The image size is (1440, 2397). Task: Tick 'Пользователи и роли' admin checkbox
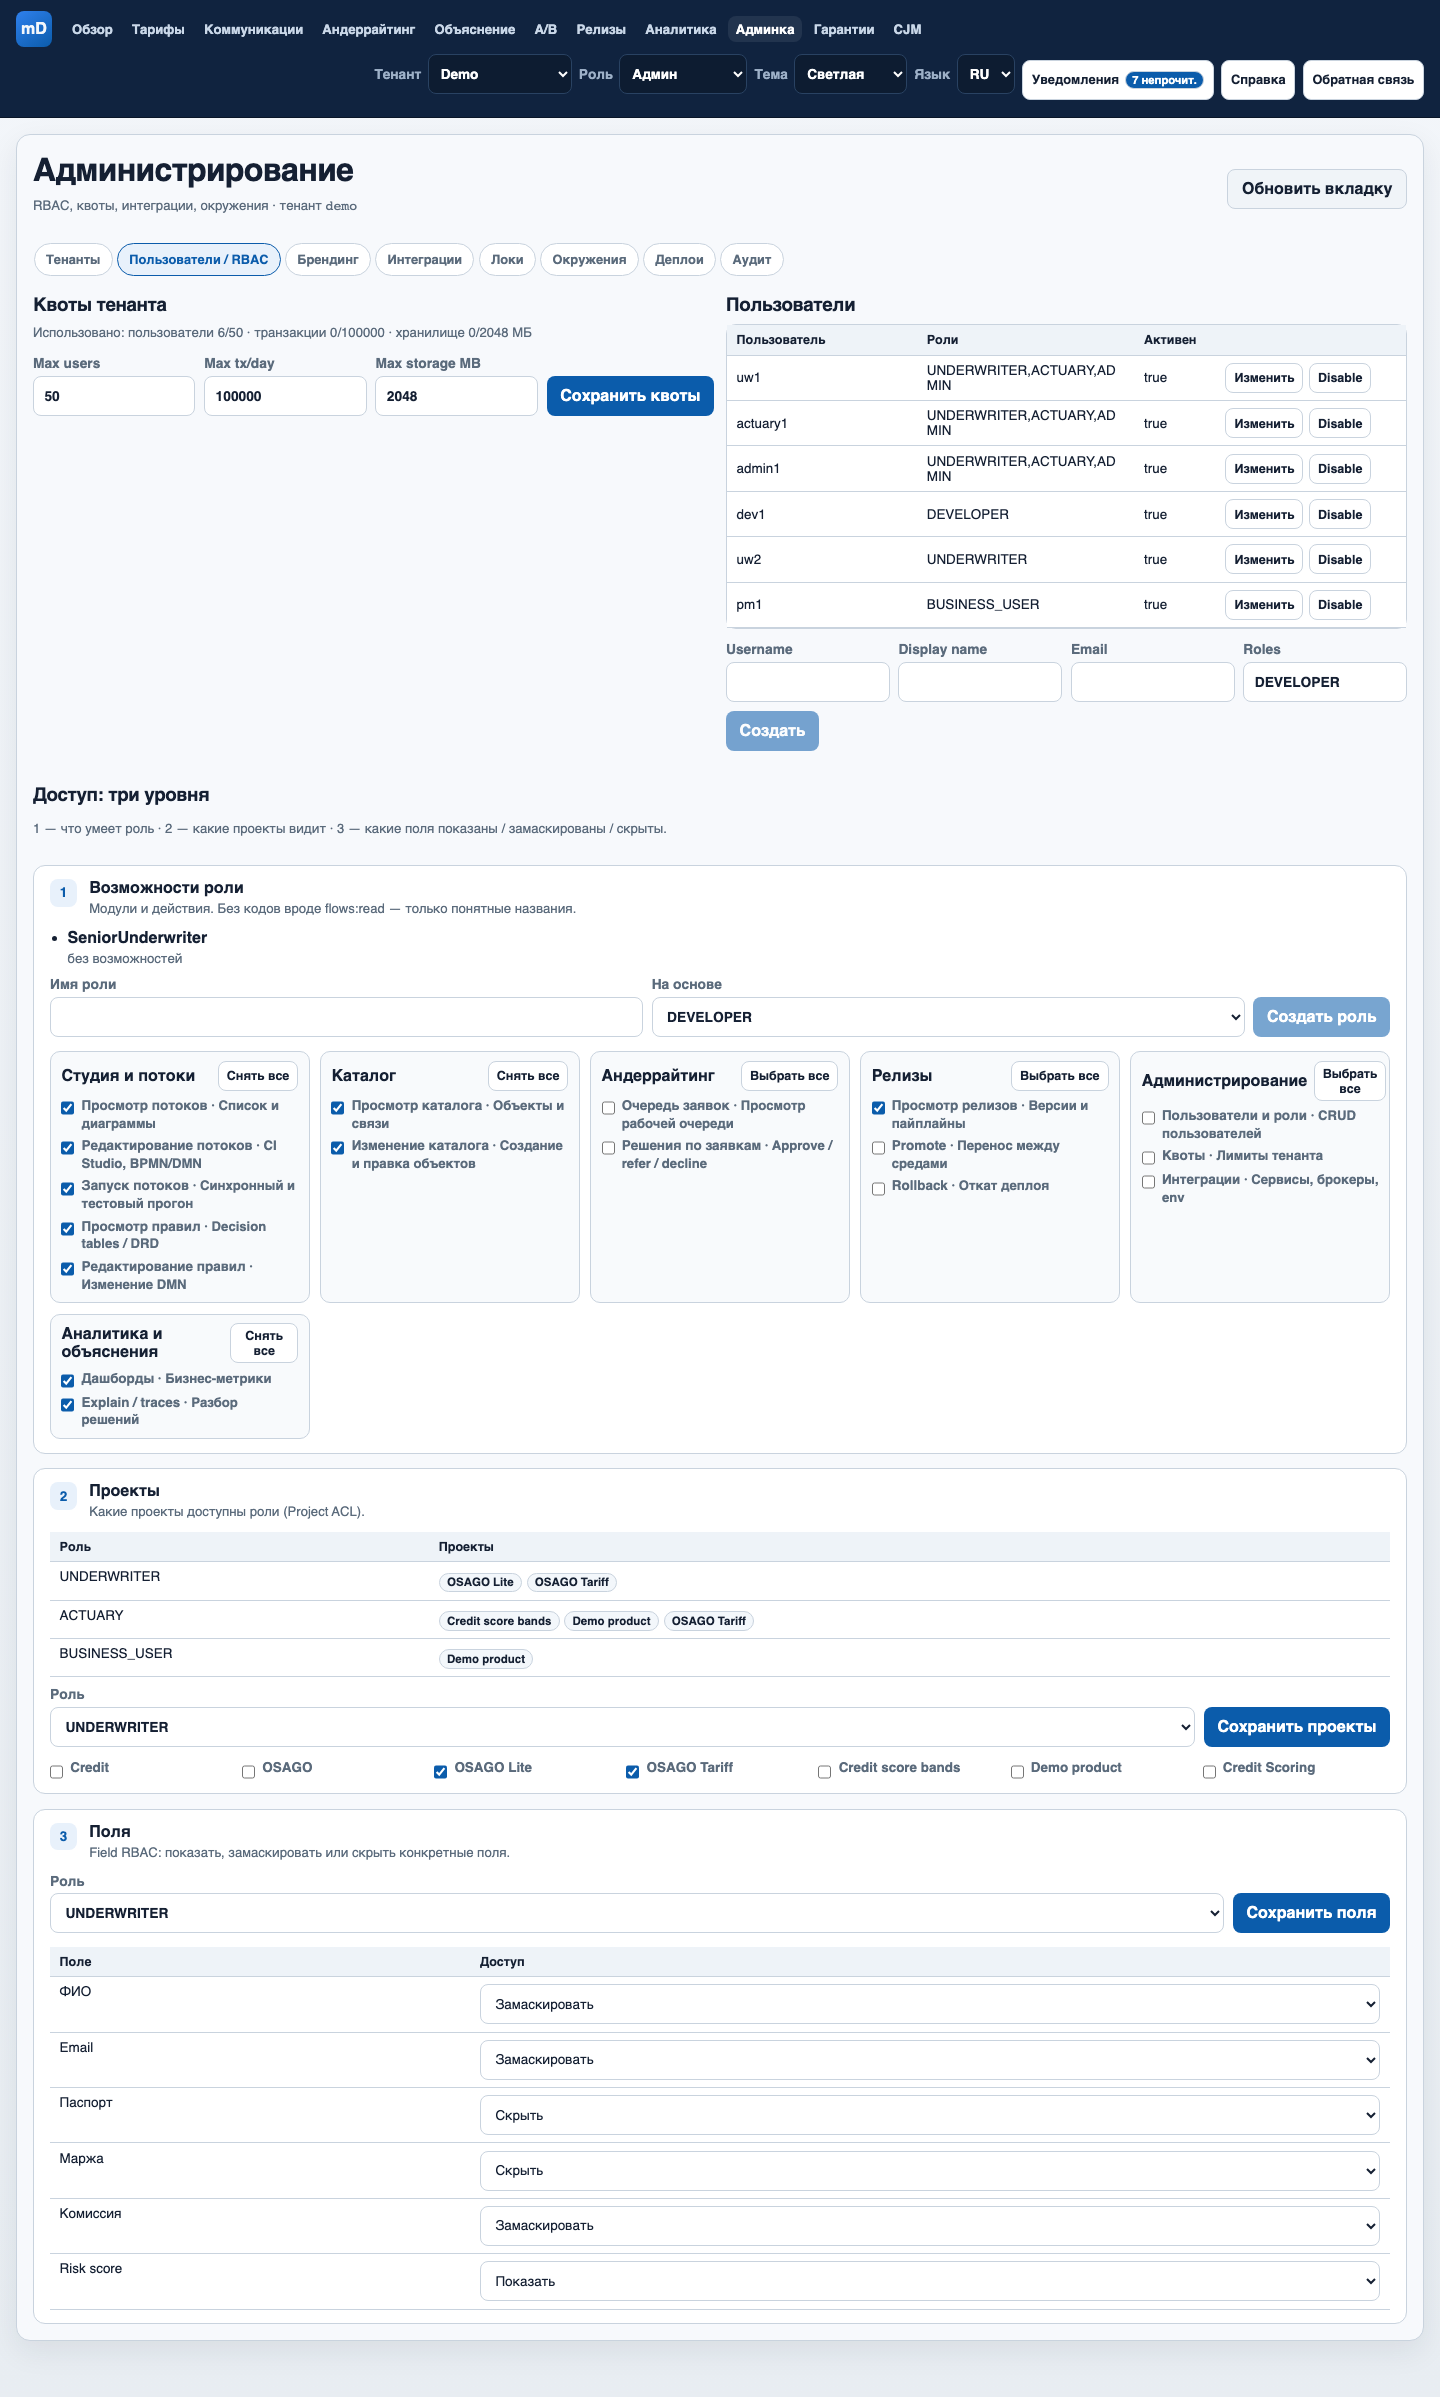pyautogui.click(x=1148, y=1117)
